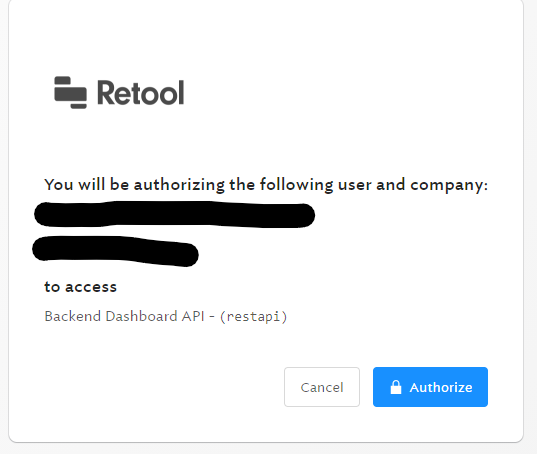Click the '(restapi)' monospace resource type
Image resolution: width=537 pixels, height=454 pixels.
click(x=253, y=317)
